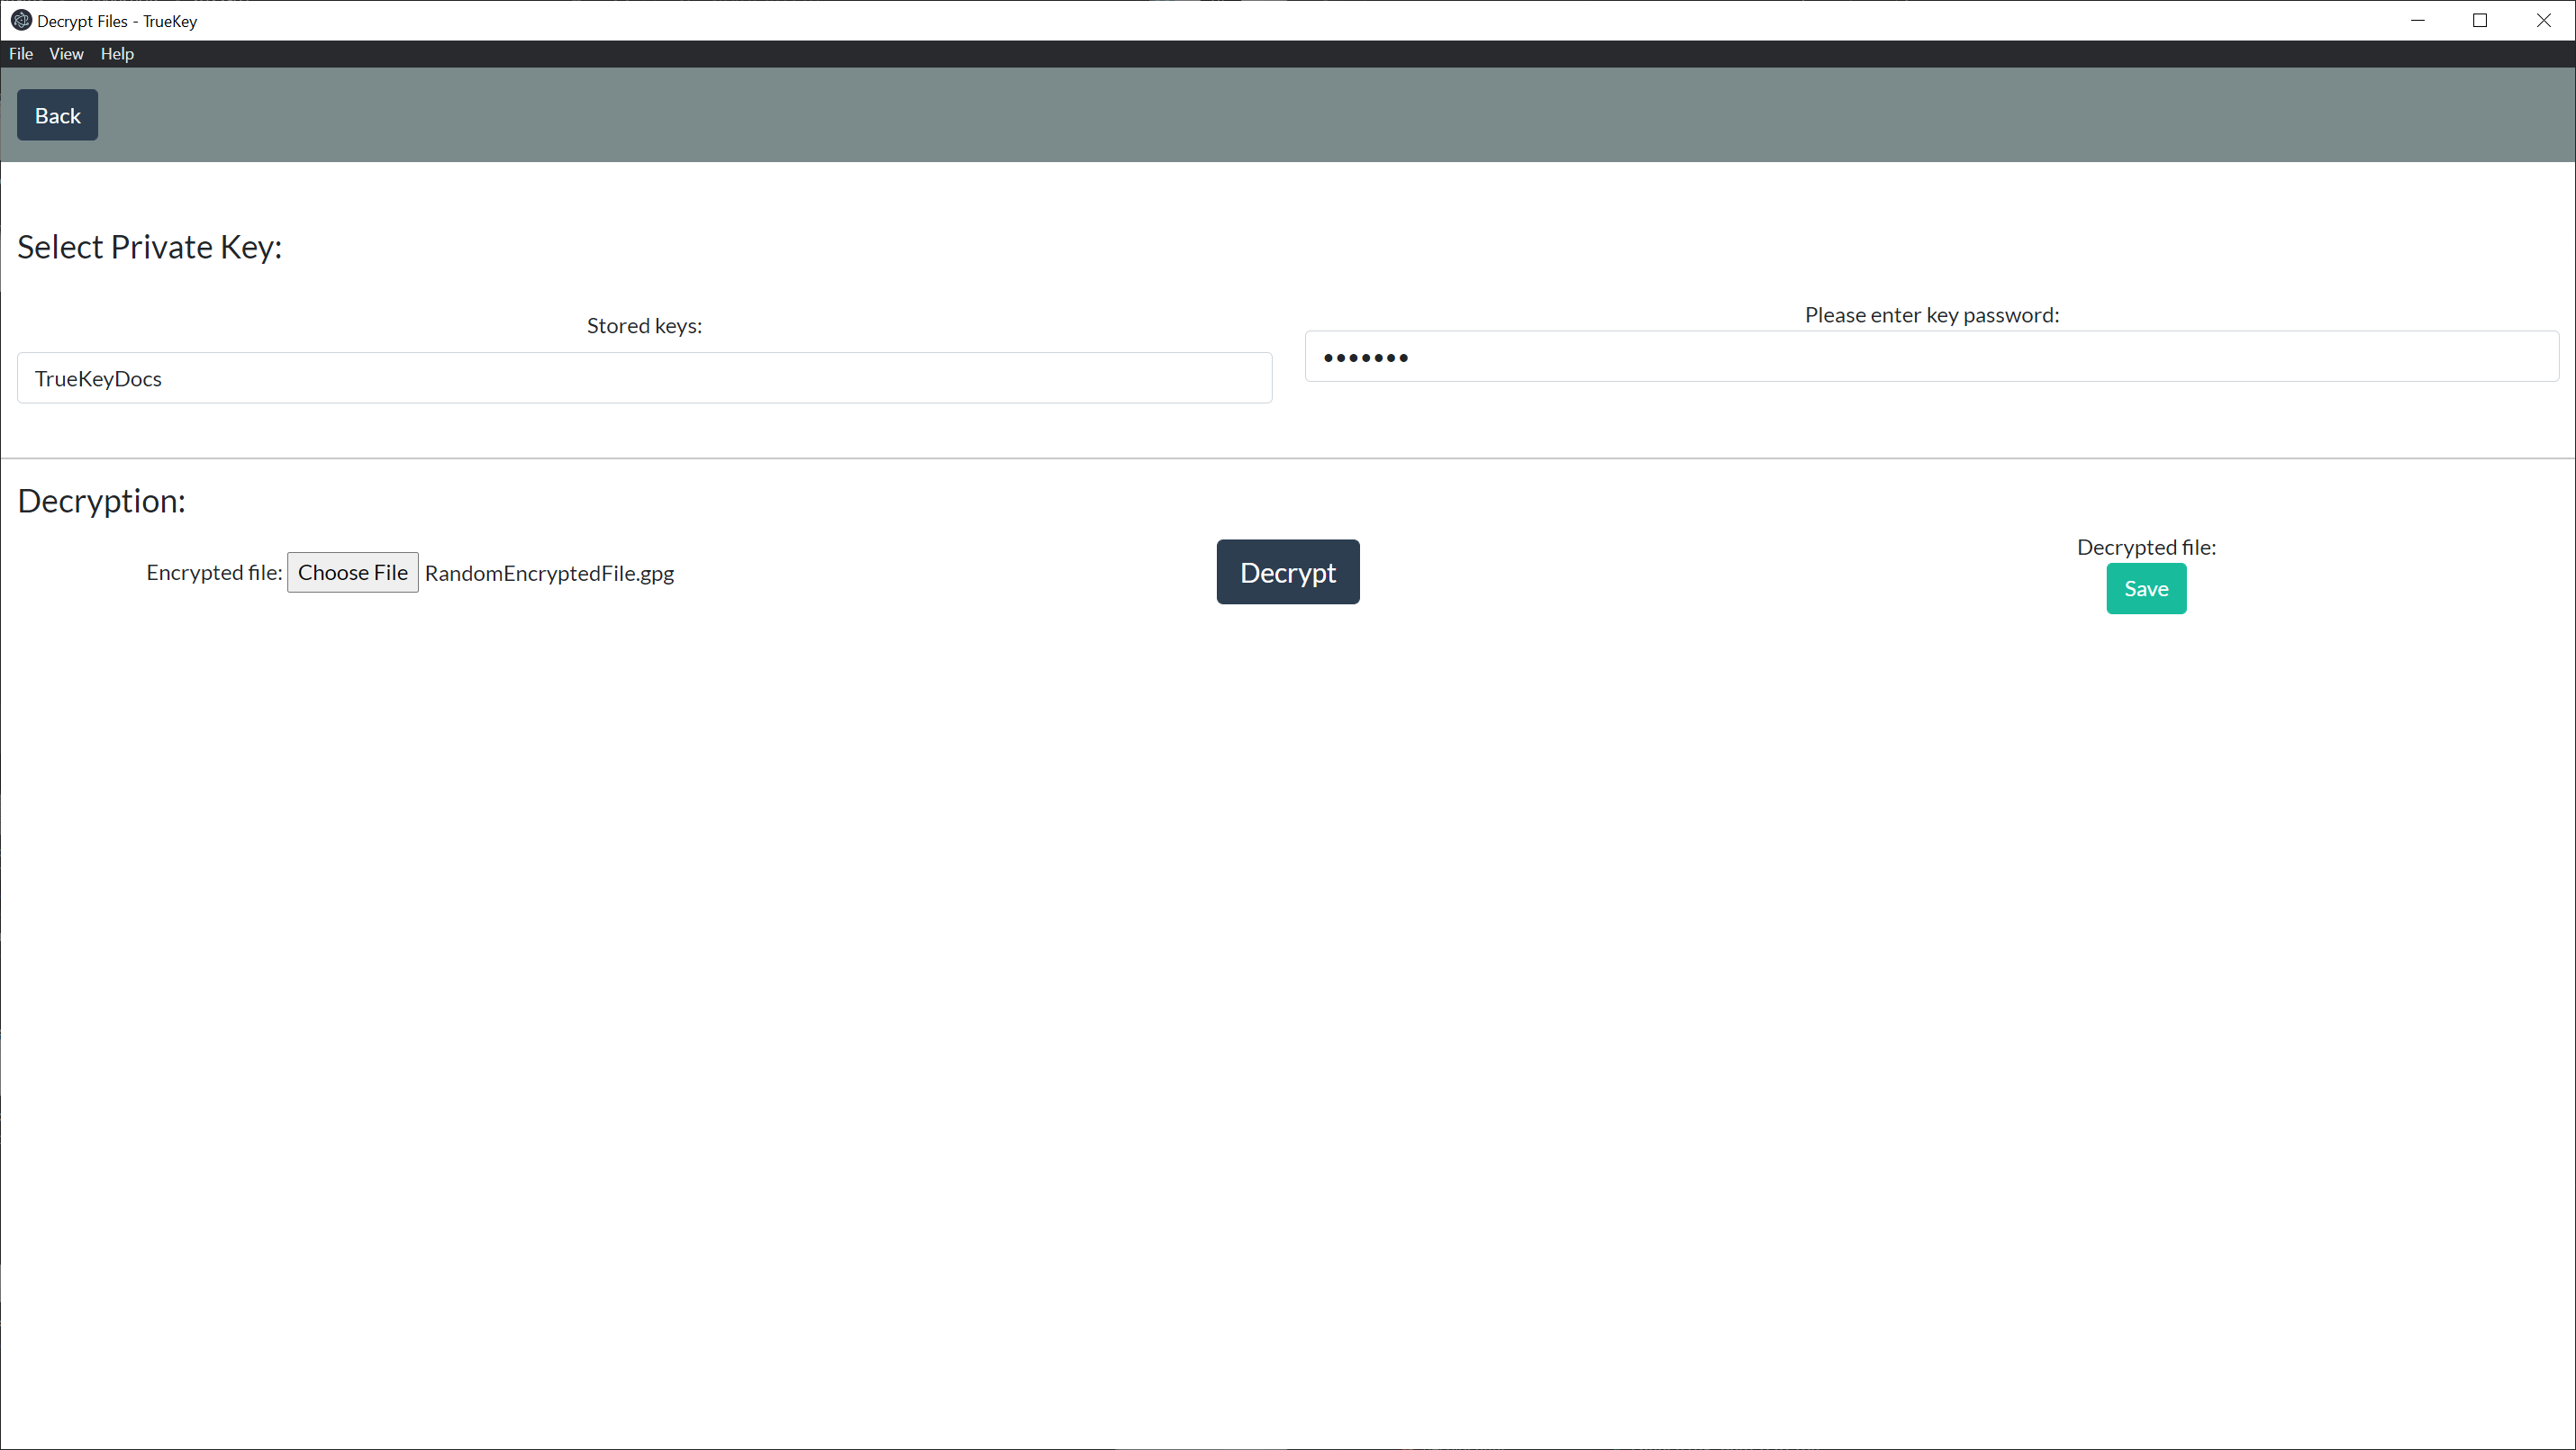Open the View menu
The image size is (2576, 1450).
[66, 53]
